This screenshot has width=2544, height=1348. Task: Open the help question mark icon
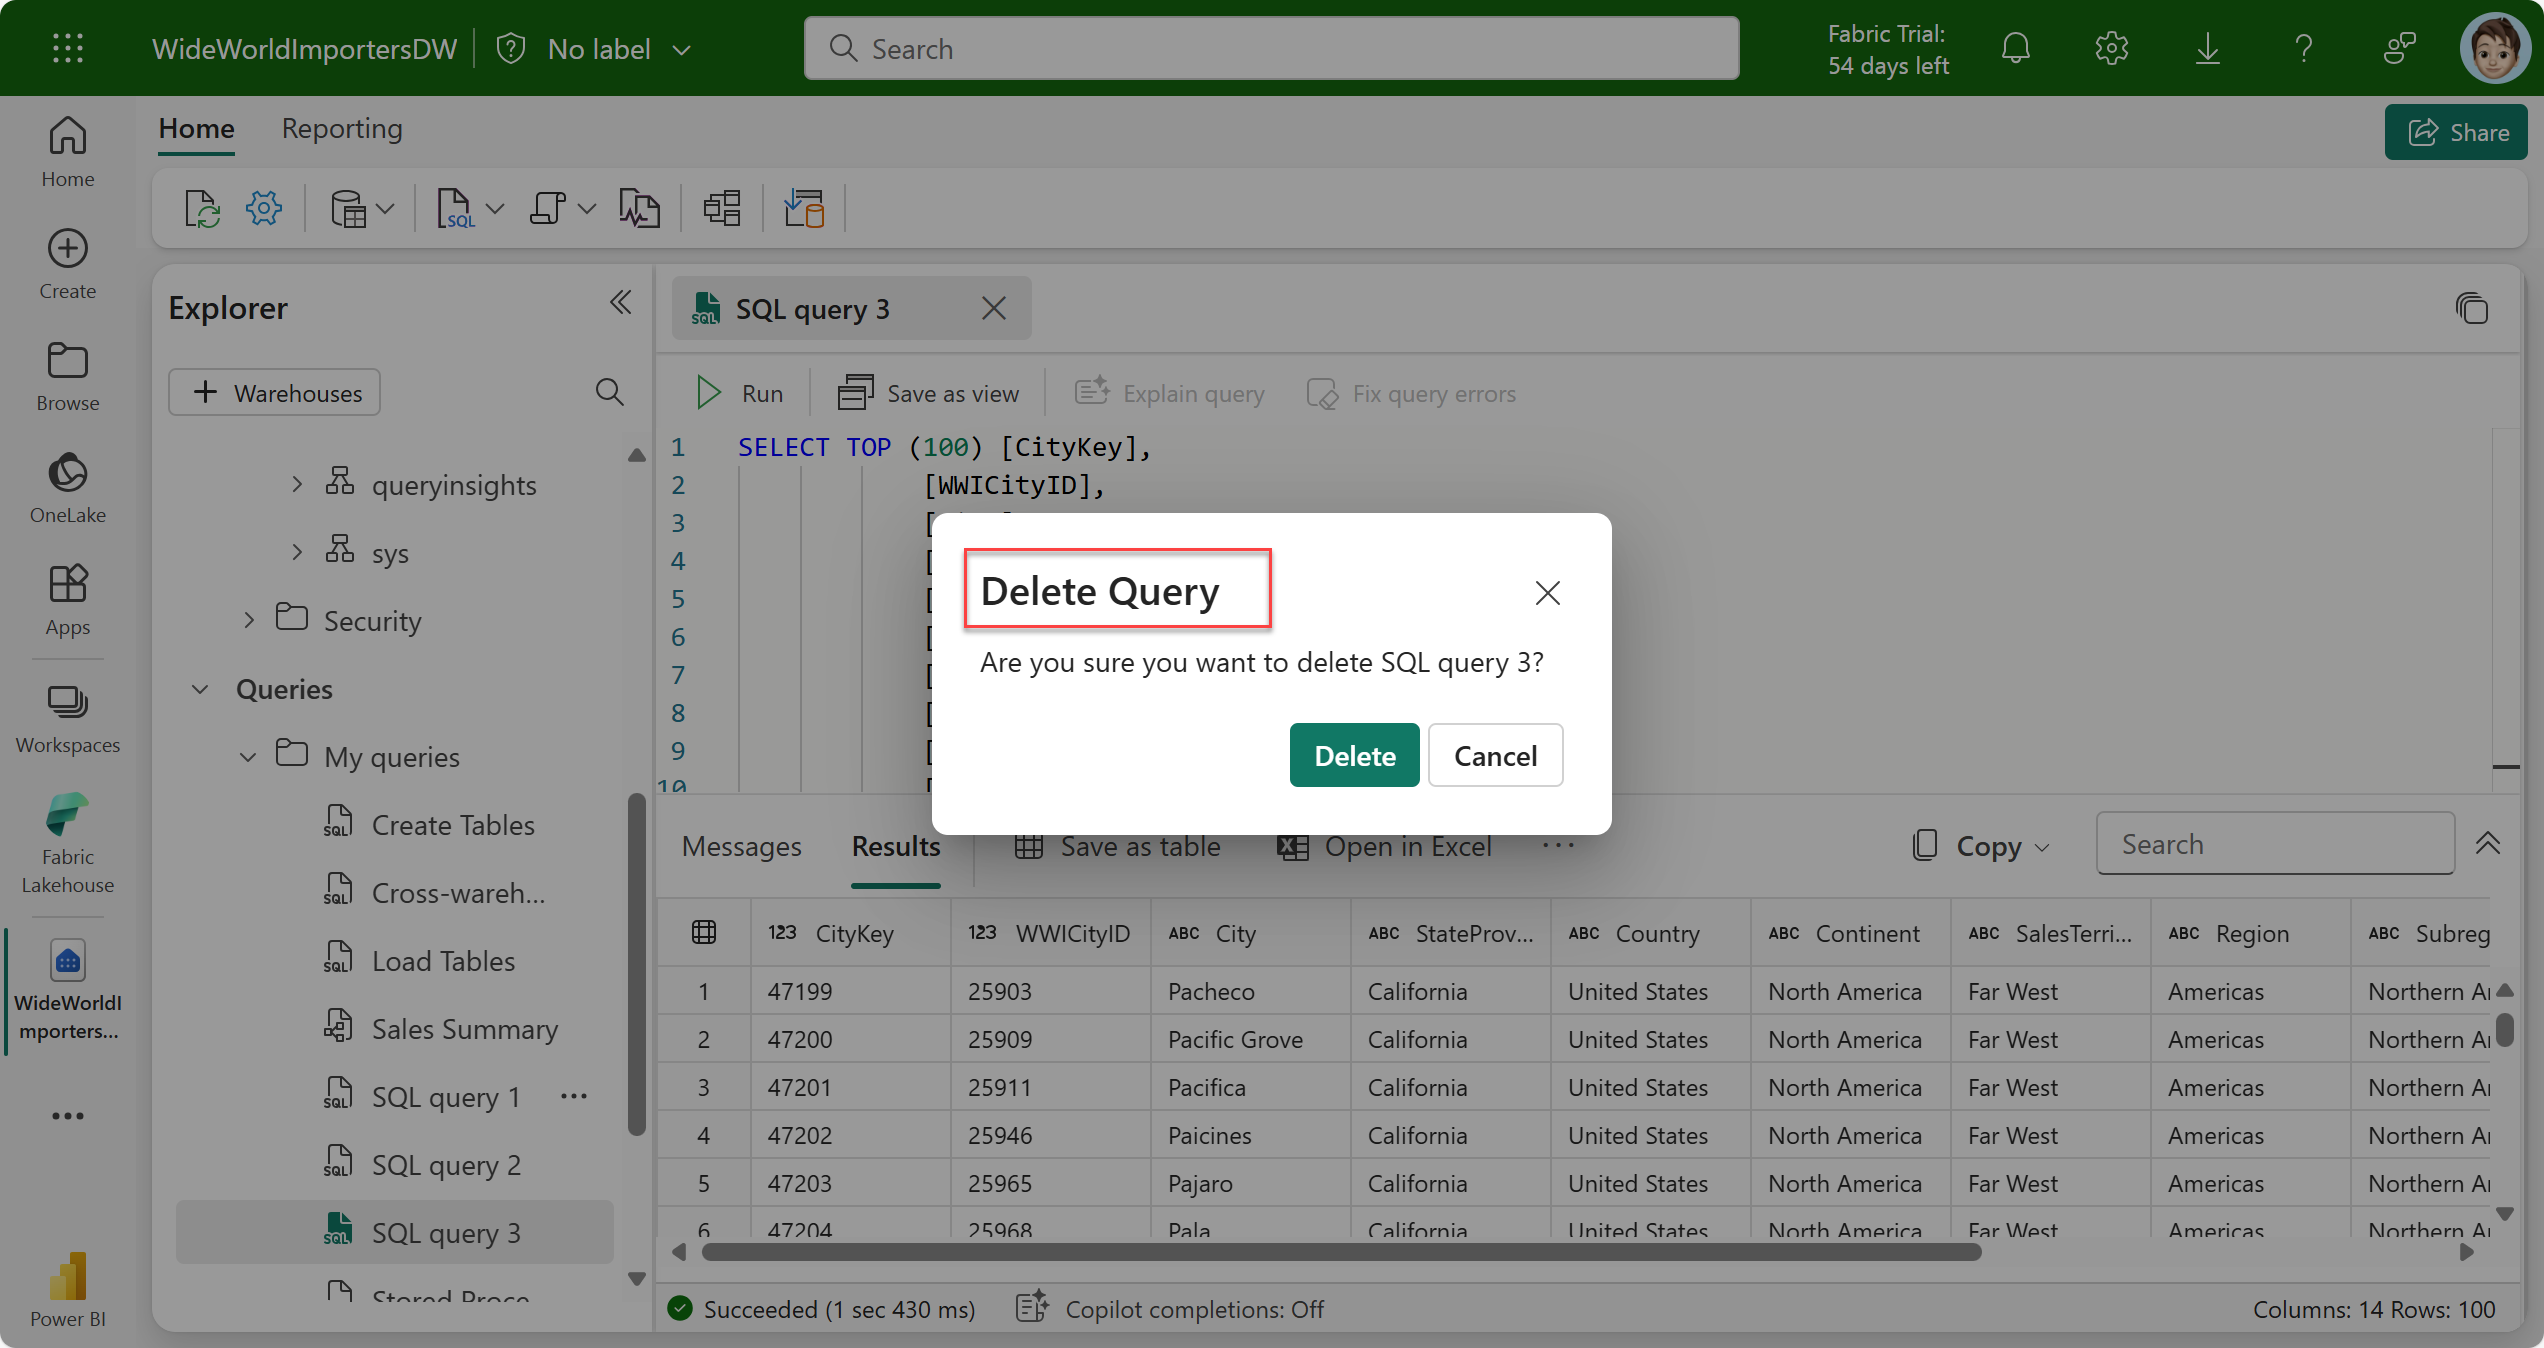[2304, 48]
